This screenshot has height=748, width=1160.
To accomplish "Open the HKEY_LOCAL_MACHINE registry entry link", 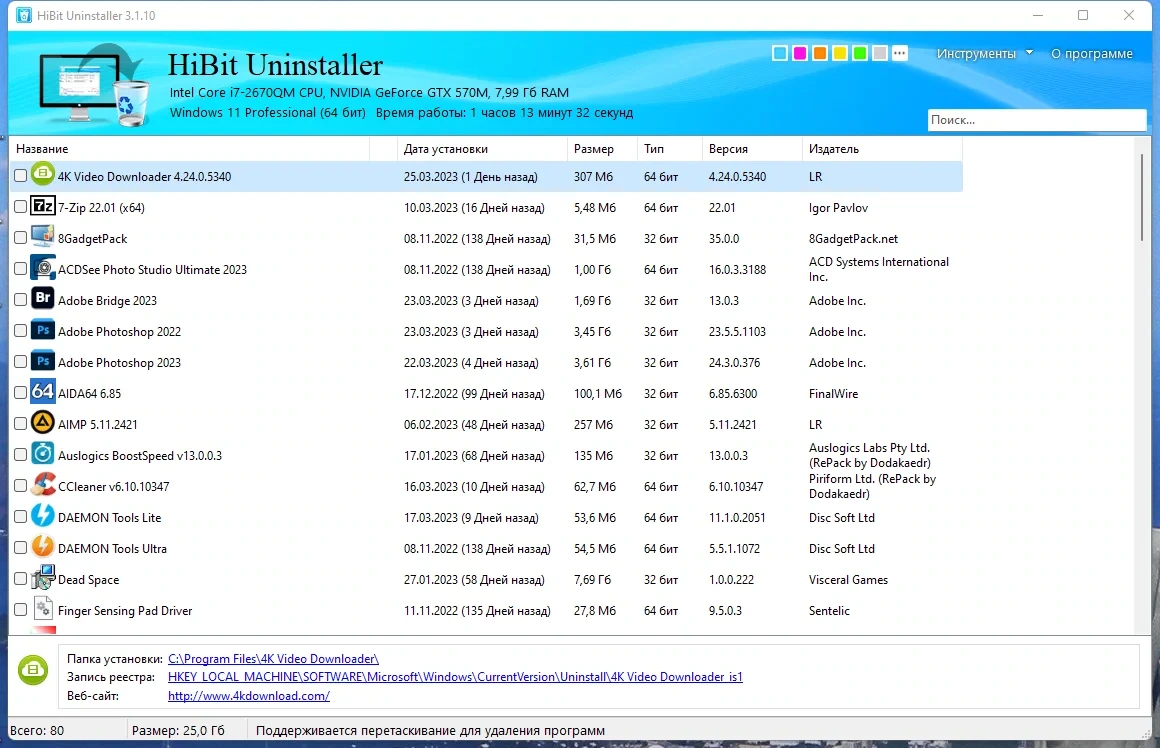I will pyautogui.click(x=455, y=677).
